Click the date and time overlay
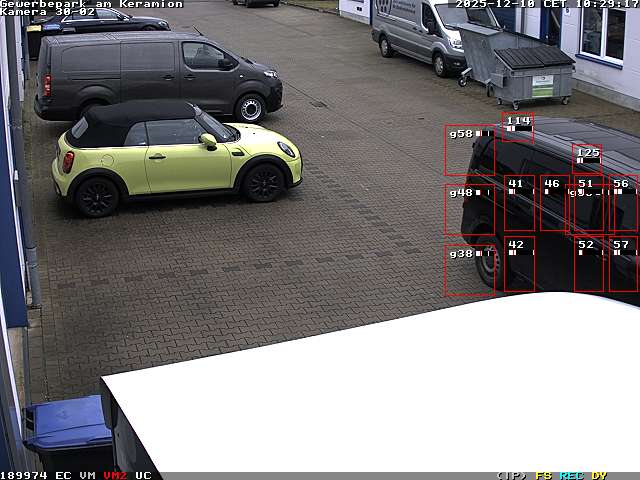 546,4
